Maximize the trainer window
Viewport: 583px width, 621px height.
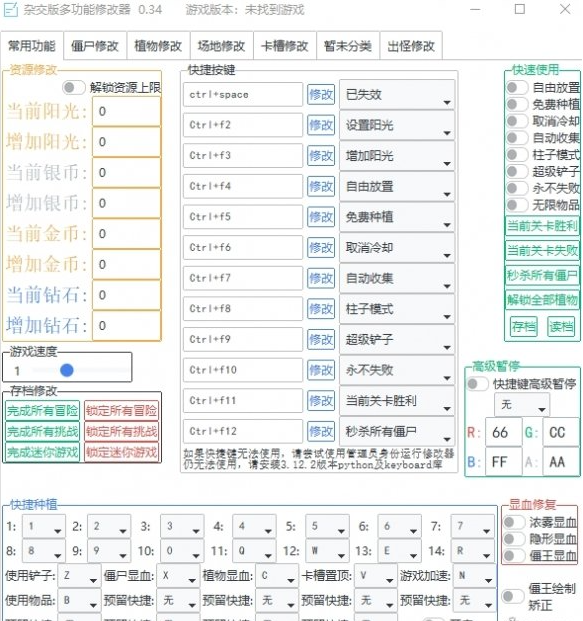pyautogui.click(x=520, y=9)
